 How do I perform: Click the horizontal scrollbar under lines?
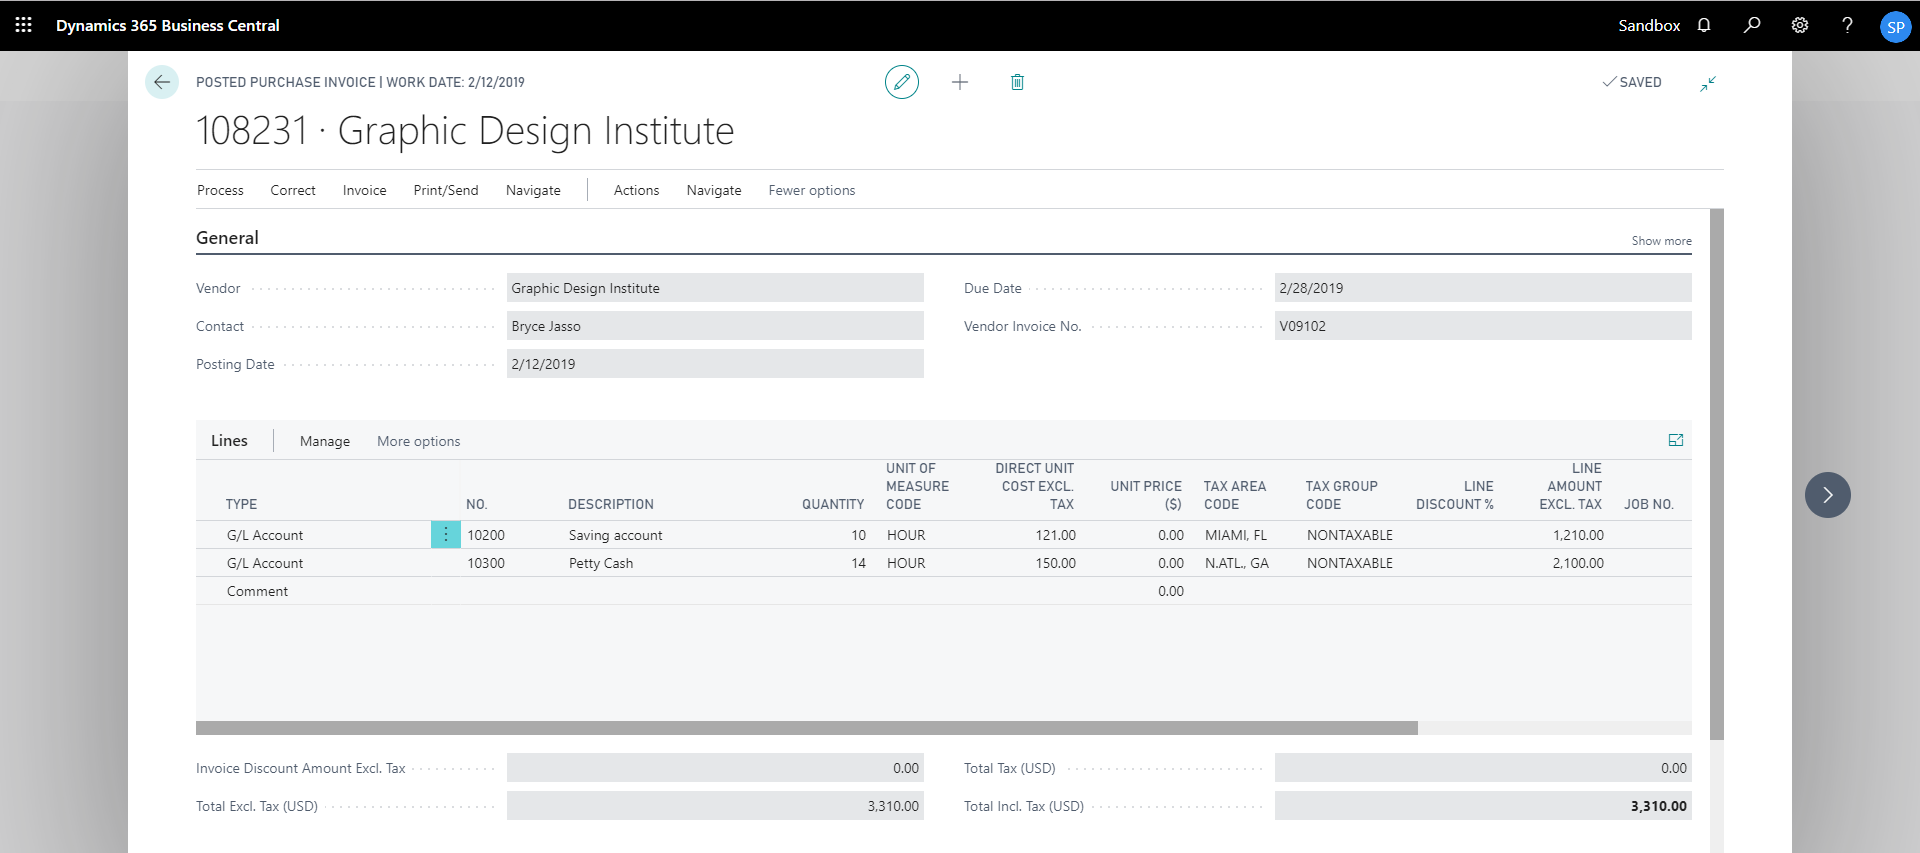(x=806, y=728)
